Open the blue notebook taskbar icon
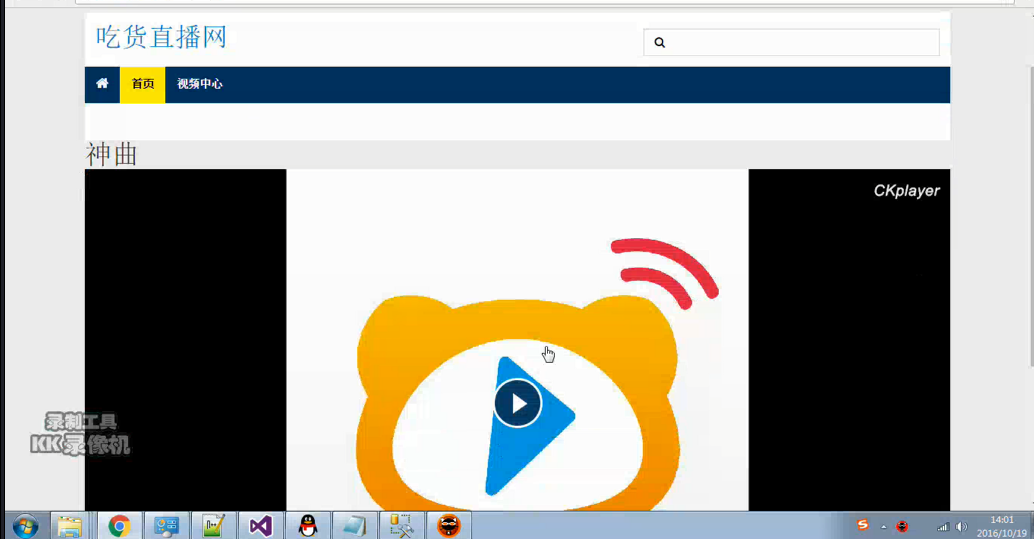 (355, 526)
